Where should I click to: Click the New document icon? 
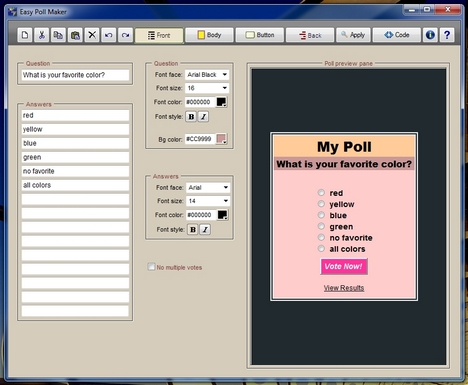click(x=25, y=35)
